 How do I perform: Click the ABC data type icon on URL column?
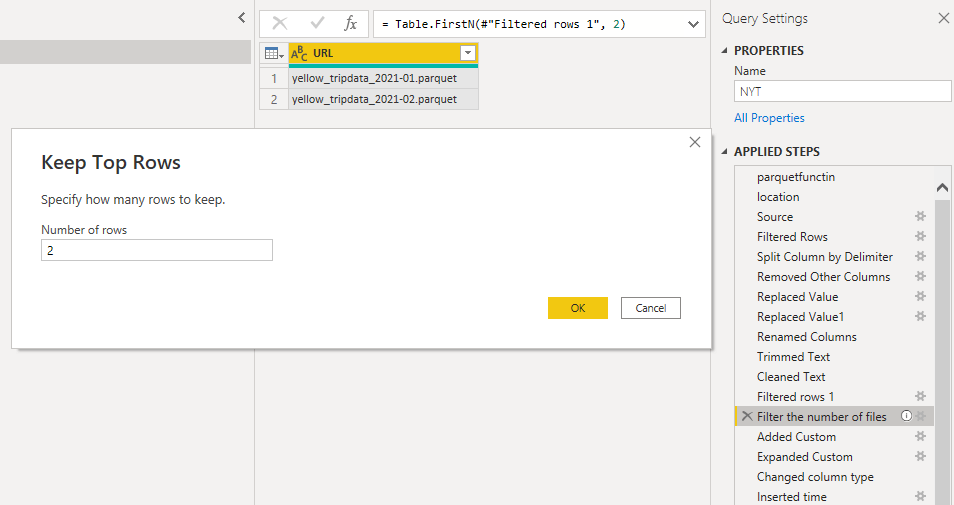[300, 53]
